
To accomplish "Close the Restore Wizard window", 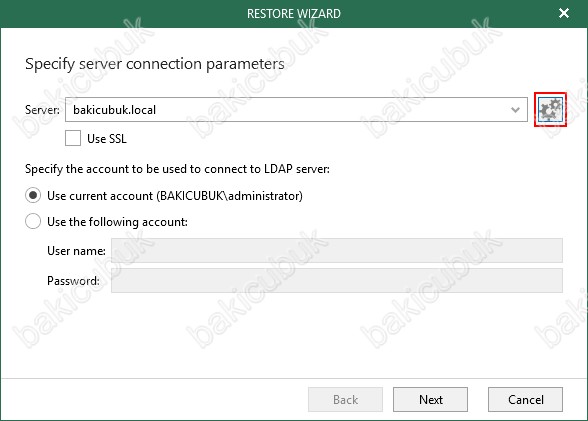I will pyautogui.click(x=564, y=13).
